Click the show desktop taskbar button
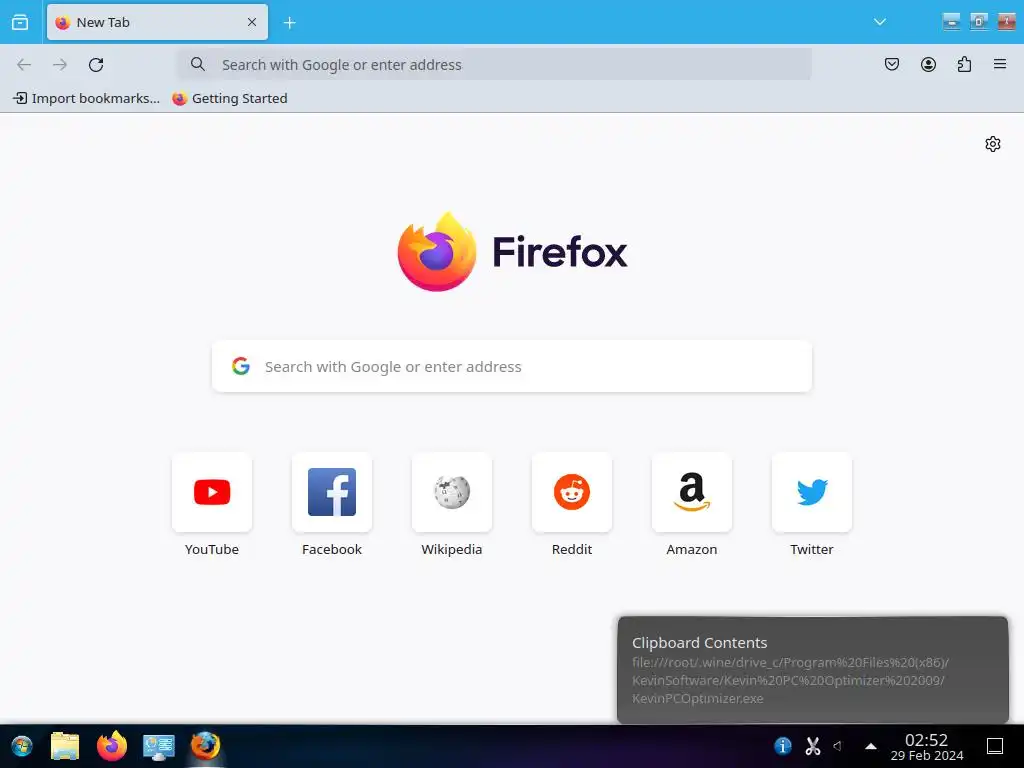1024x768 pixels. (x=995, y=746)
